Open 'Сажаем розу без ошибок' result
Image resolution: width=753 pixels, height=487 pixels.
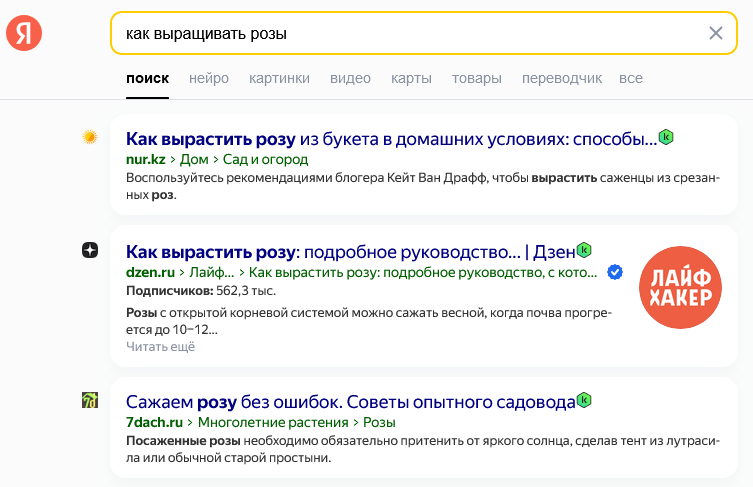pos(350,402)
